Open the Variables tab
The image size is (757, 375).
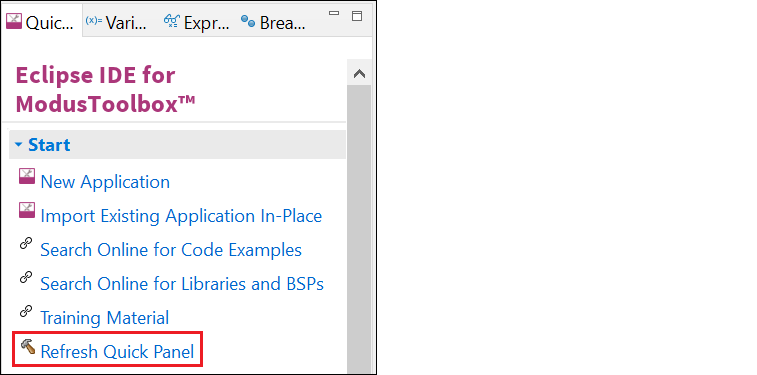(116, 22)
